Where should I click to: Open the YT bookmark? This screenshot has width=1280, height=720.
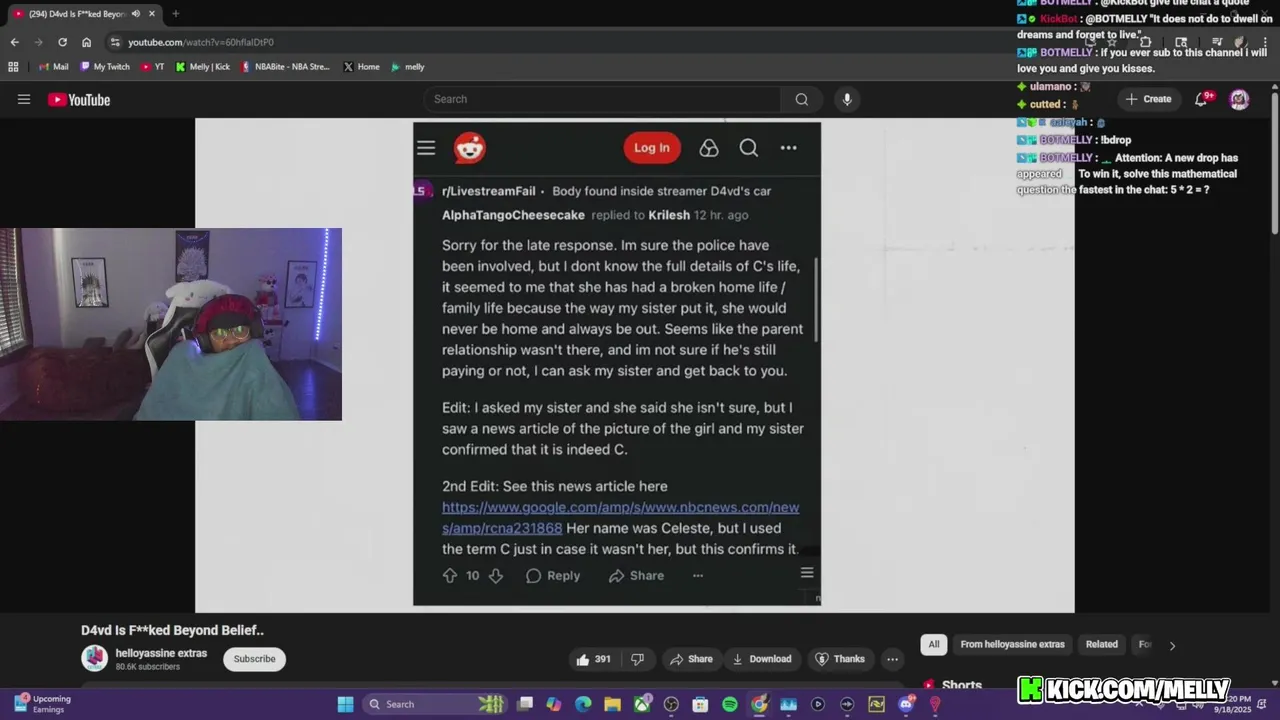(x=152, y=67)
